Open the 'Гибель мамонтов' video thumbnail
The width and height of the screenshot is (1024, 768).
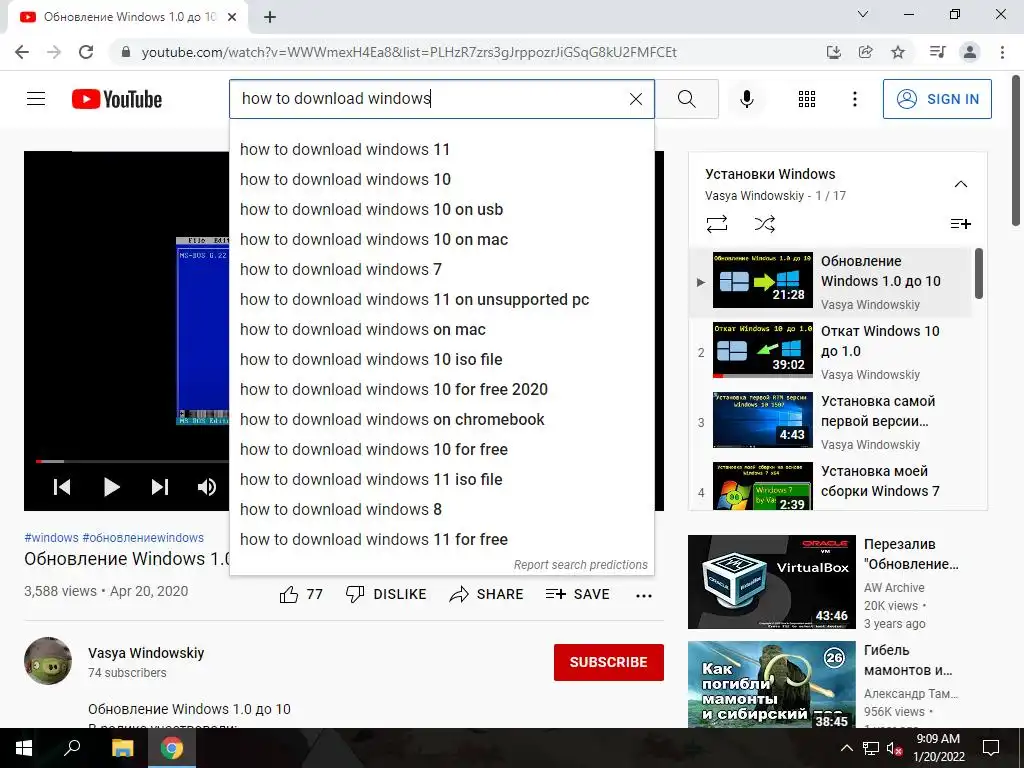[x=771, y=684]
